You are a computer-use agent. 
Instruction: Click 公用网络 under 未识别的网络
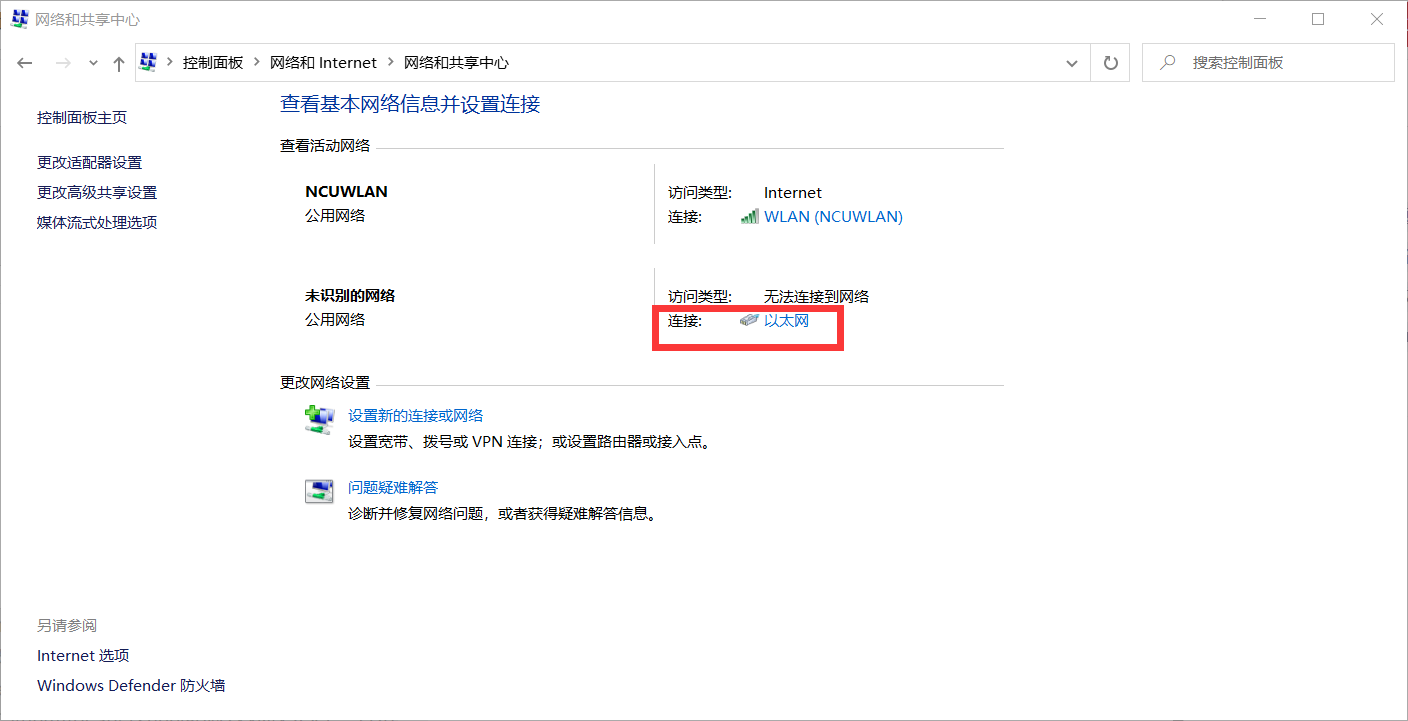point(335,319)
